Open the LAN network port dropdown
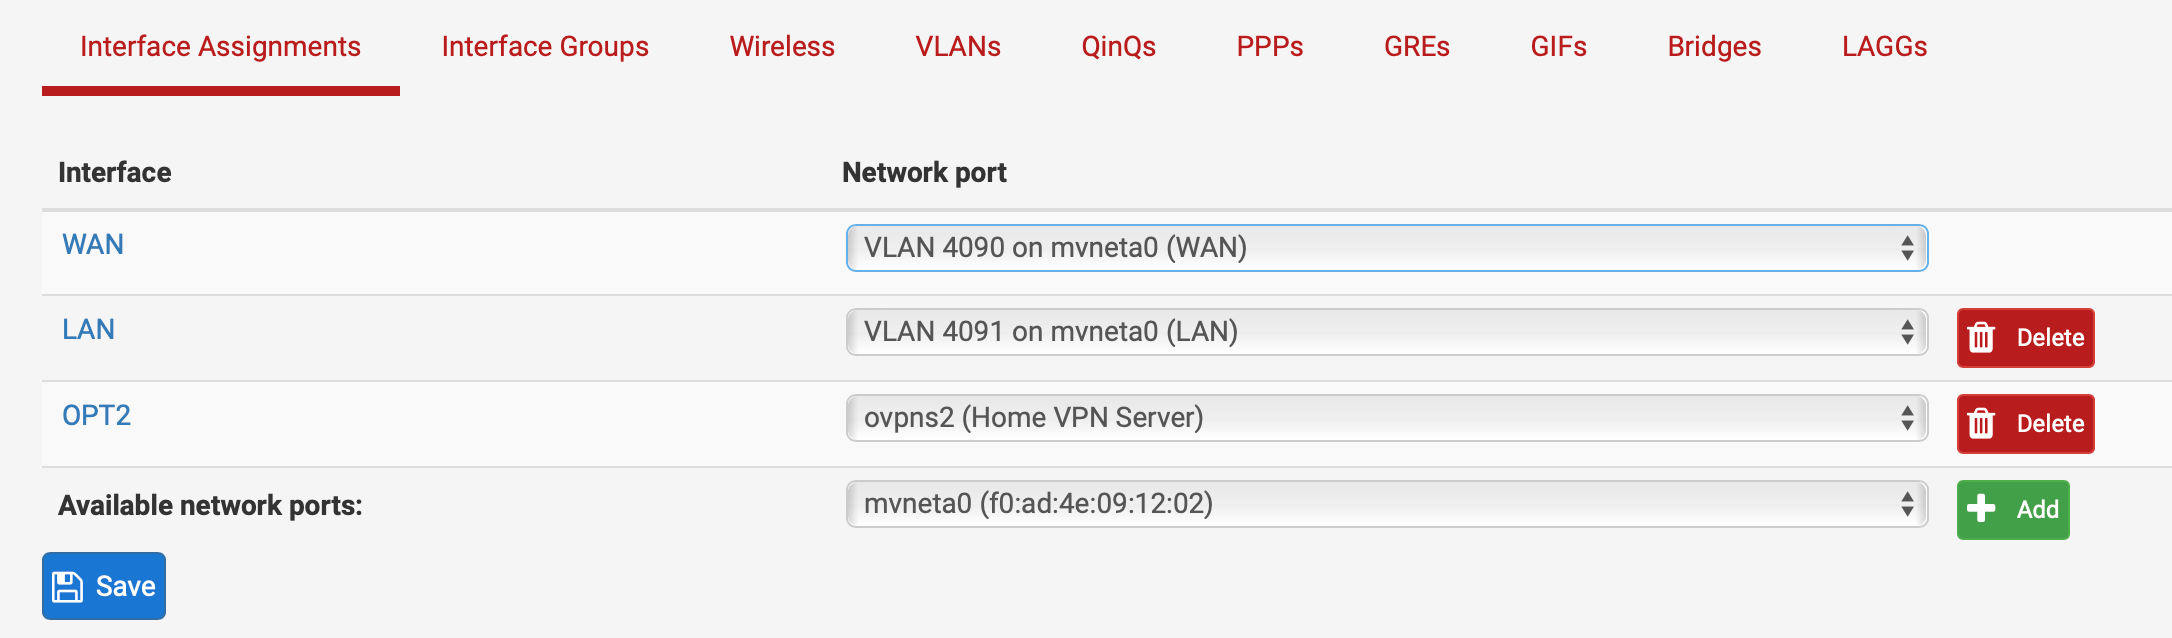The height and width of the screenshot is (638, 2172). click(x=1386, y=332)
